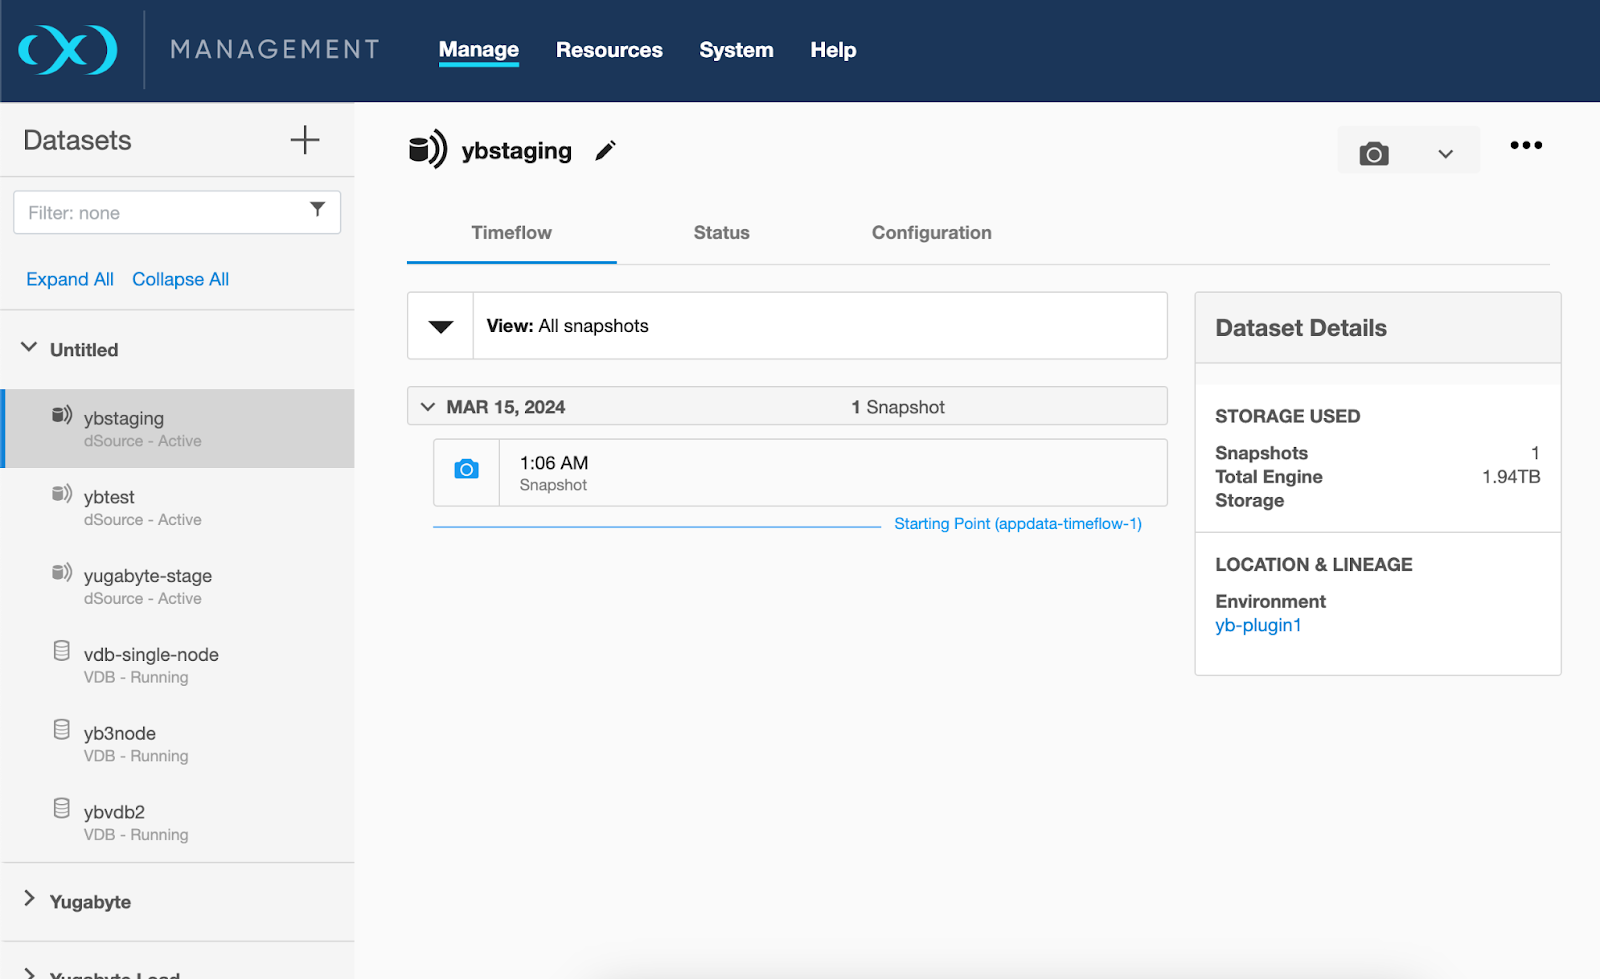Open the All snapshots view dropdown

pos(440,325)
